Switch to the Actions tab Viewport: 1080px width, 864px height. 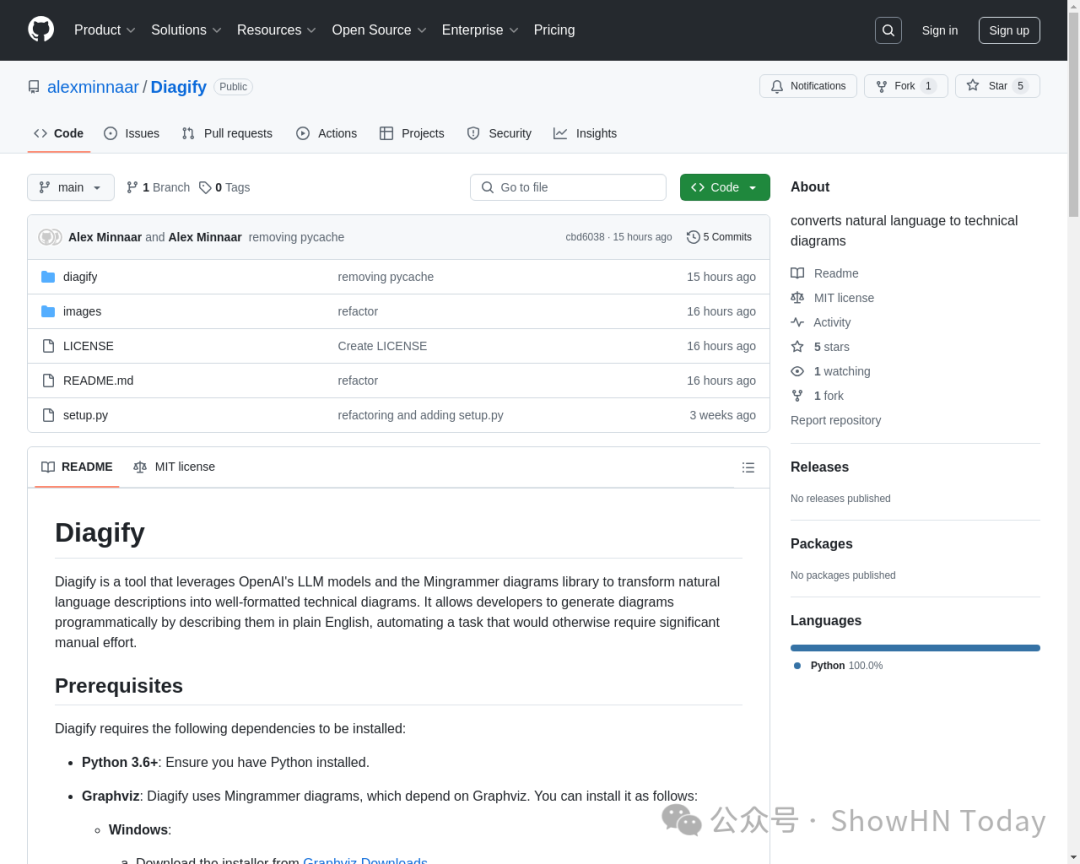click(326, 134)
